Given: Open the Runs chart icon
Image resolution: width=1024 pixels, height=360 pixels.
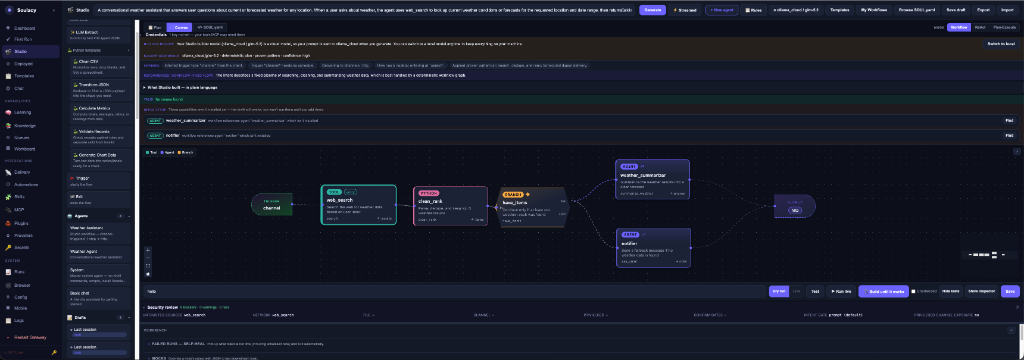Looking at the screenshot, I should point(8,271).
